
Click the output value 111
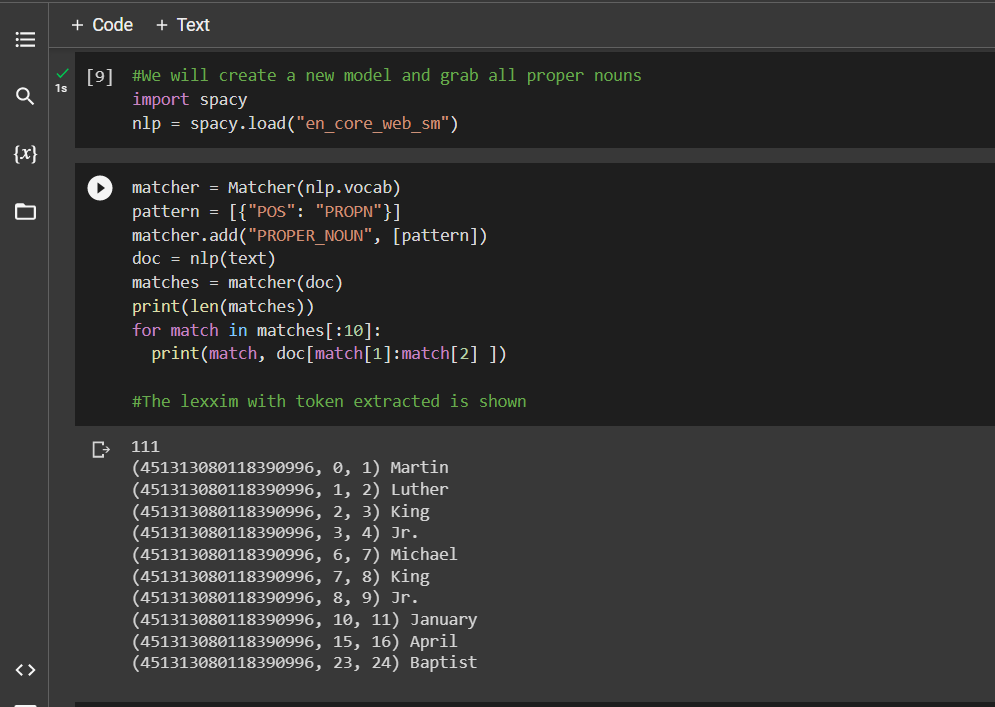coord(145,447)
